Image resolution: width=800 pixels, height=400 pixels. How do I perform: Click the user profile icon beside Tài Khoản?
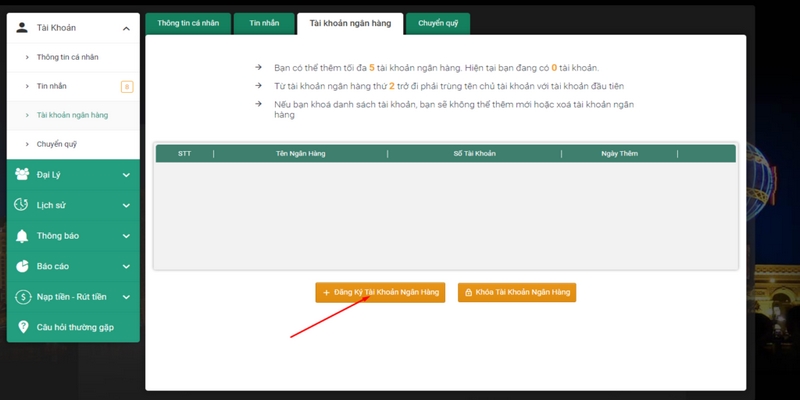coord(22,28)
